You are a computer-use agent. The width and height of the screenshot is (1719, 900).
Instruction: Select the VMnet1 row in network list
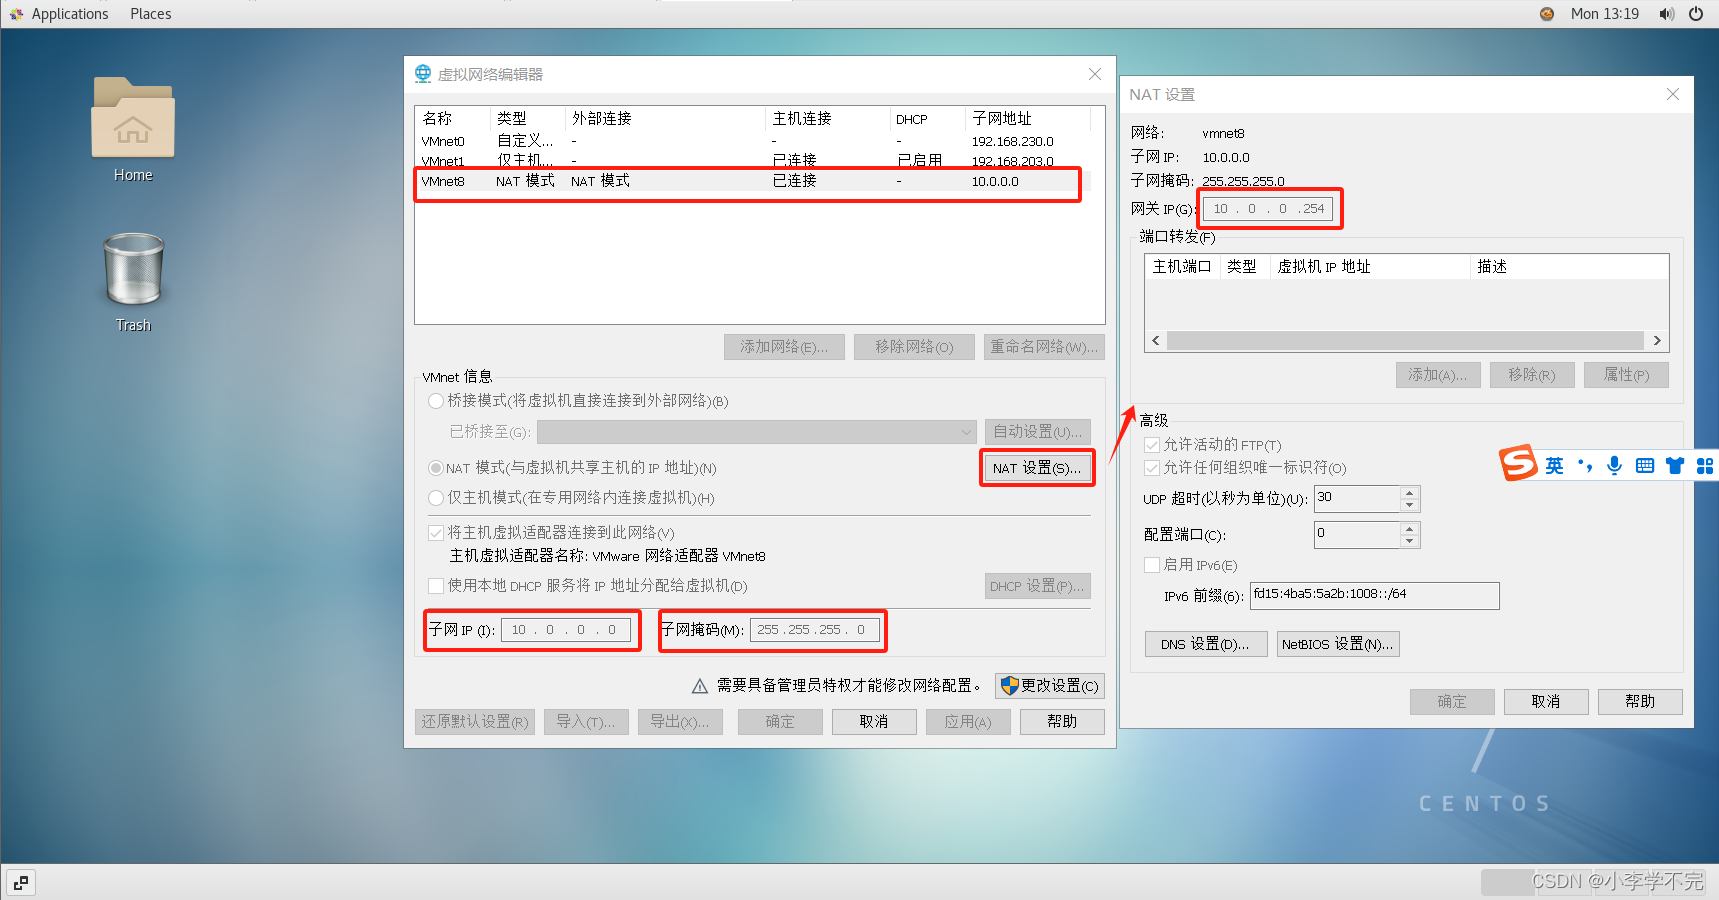click(x=753, y=161)
